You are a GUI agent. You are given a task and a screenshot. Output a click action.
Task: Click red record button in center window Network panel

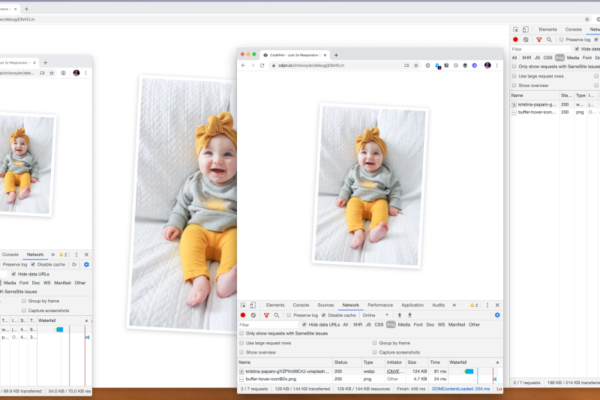pyautogui.click(x=243, y=315)
